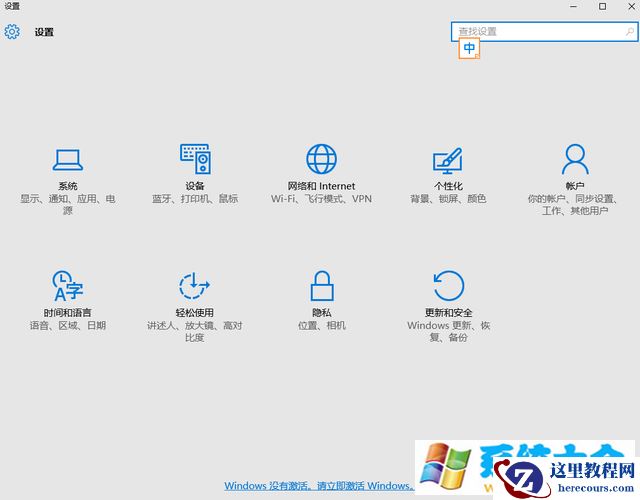Screen dimensions: 640x500
Task: Click the description Wi-Fi、飞行模式、VPN
Action: [322, 199]
